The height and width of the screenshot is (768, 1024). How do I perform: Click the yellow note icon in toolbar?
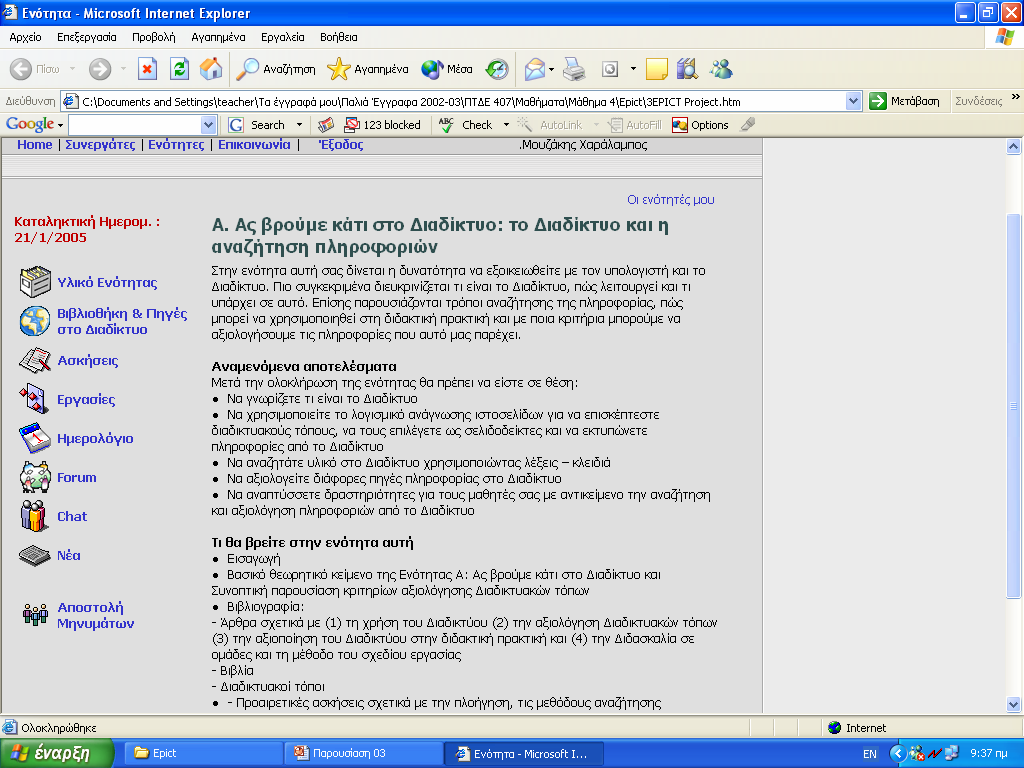pos(656,69)
